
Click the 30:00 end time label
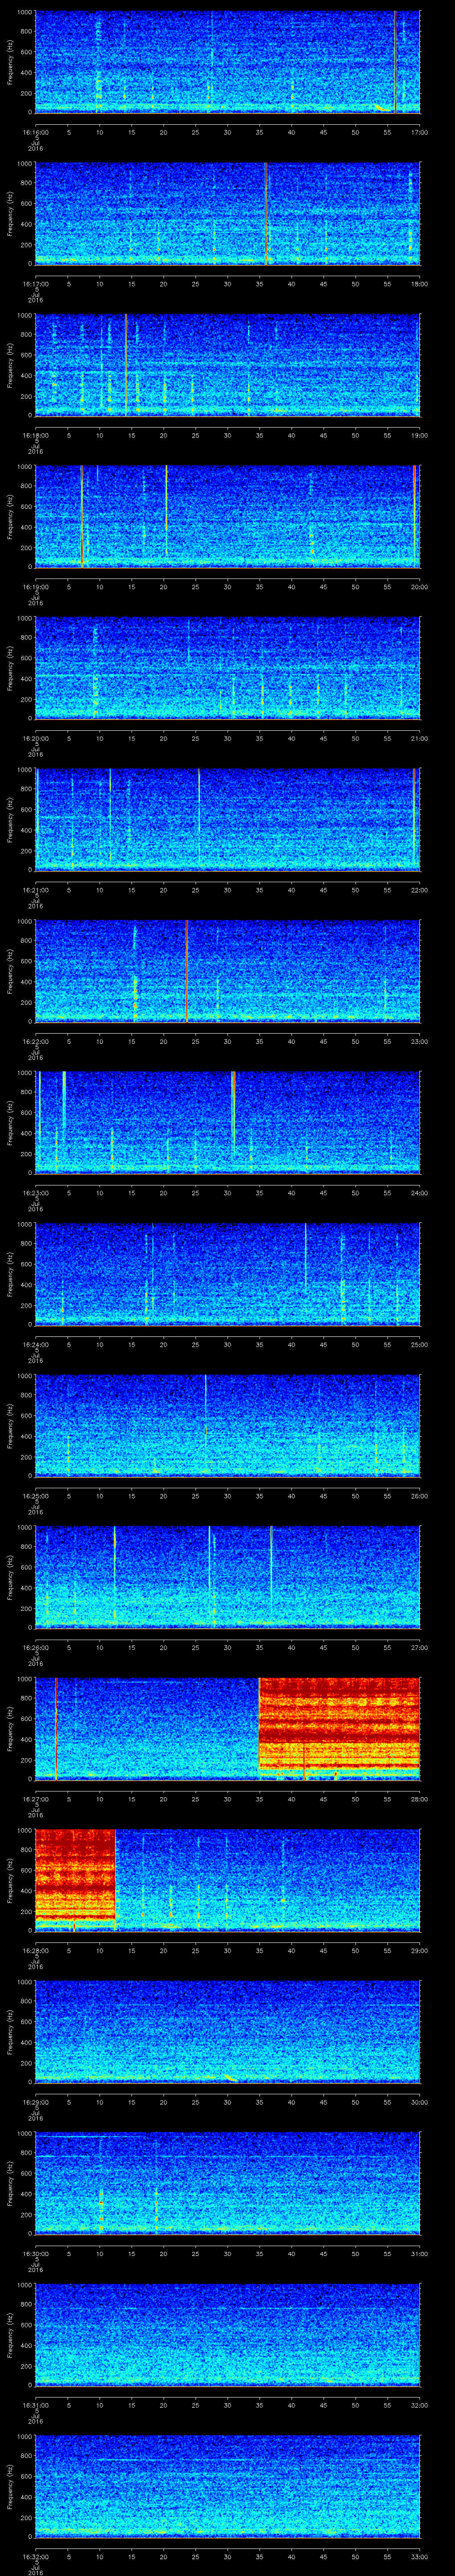pos(419,2102)
